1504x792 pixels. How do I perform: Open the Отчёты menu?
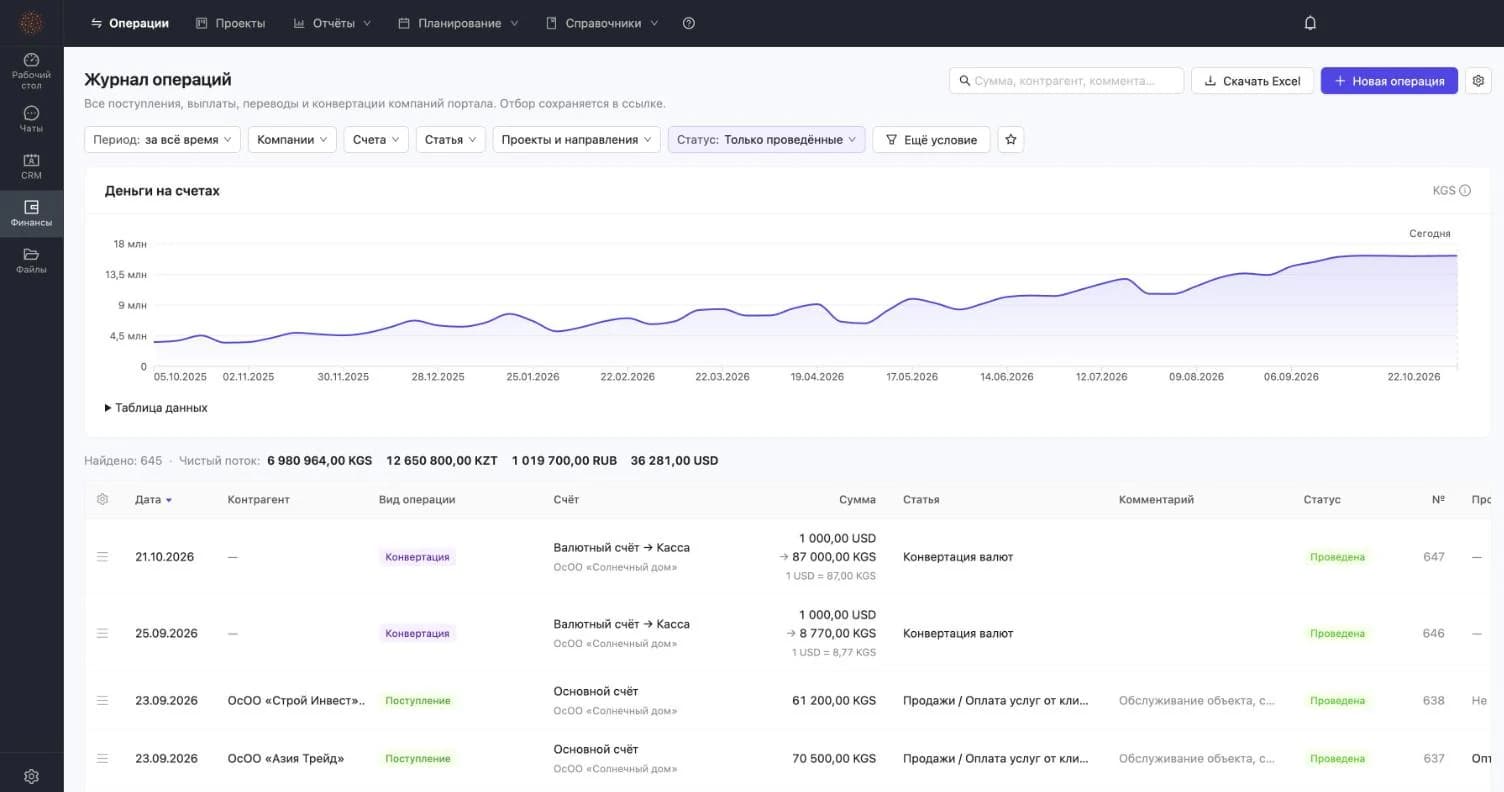(x=332, y=23)
